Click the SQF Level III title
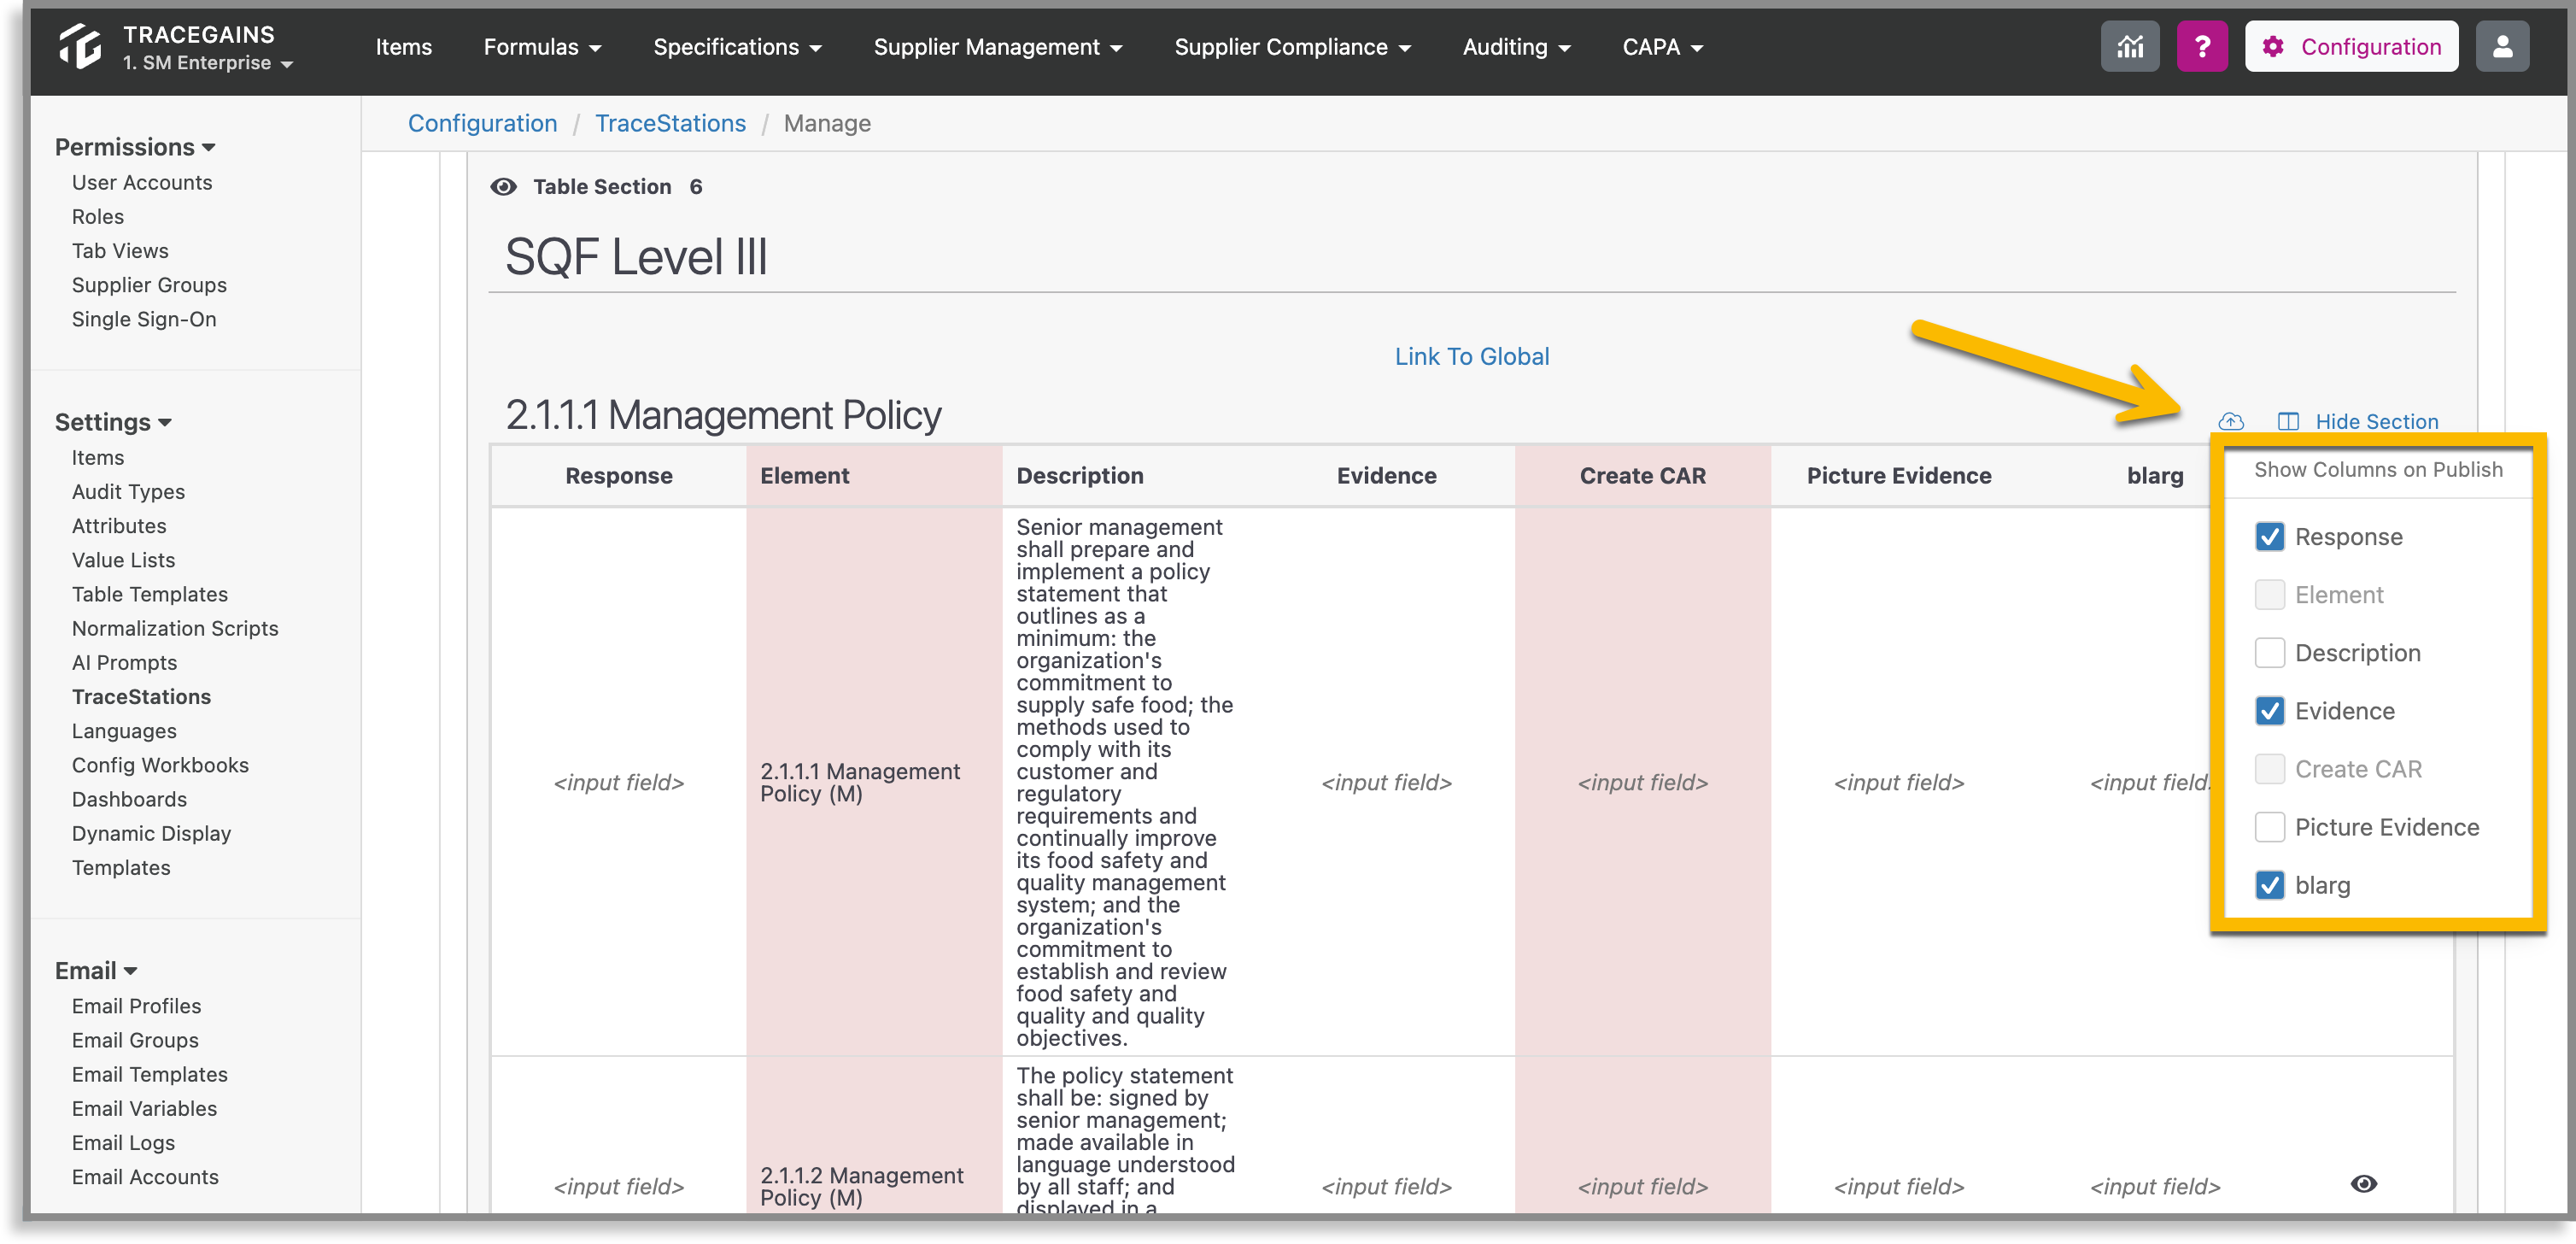The image size is (2576, 1244). click(636, 257)
